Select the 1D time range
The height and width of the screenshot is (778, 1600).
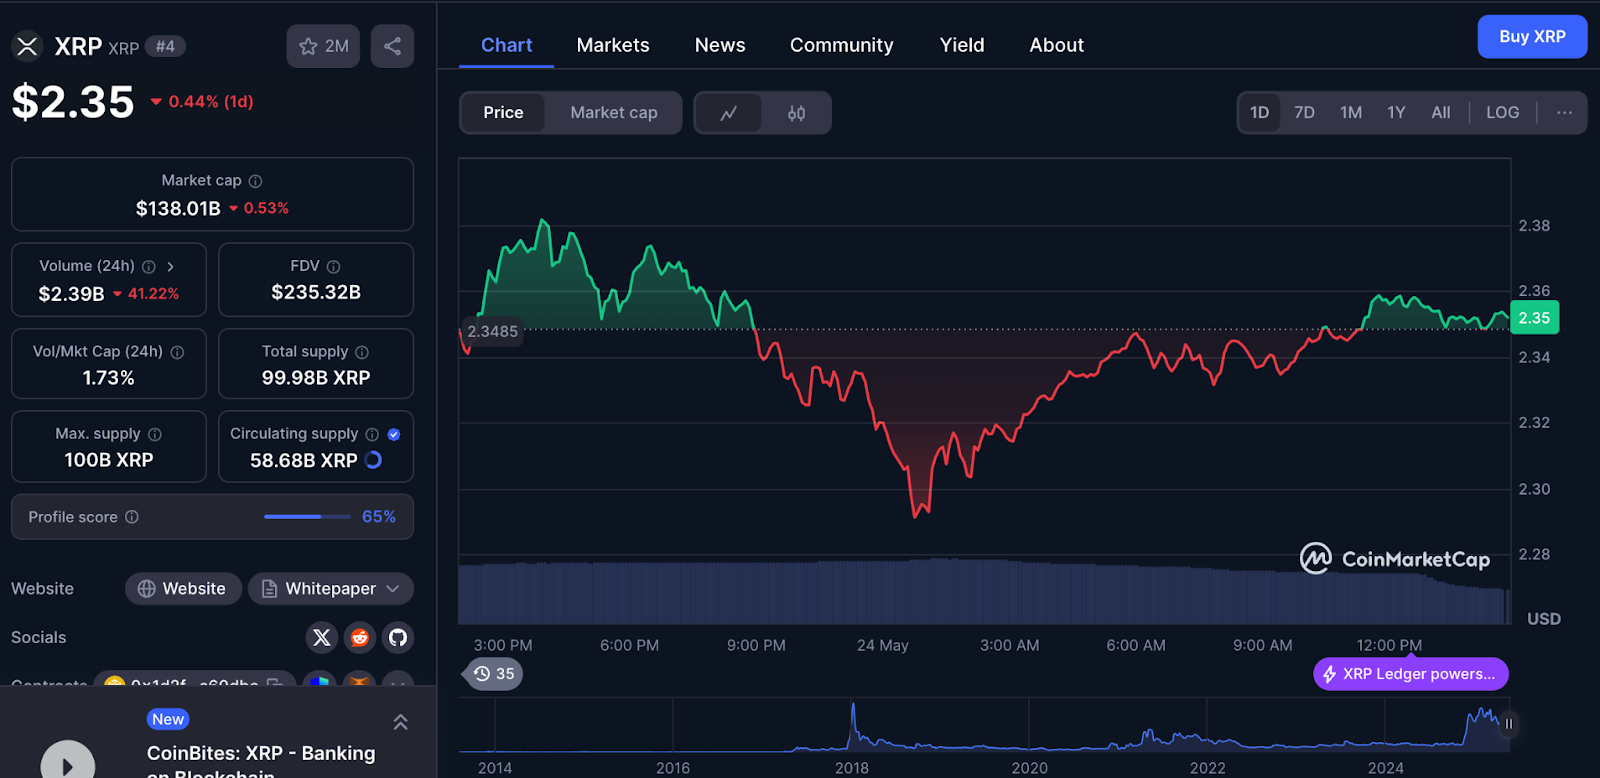pyautogui.click(x=1260, y=113)
